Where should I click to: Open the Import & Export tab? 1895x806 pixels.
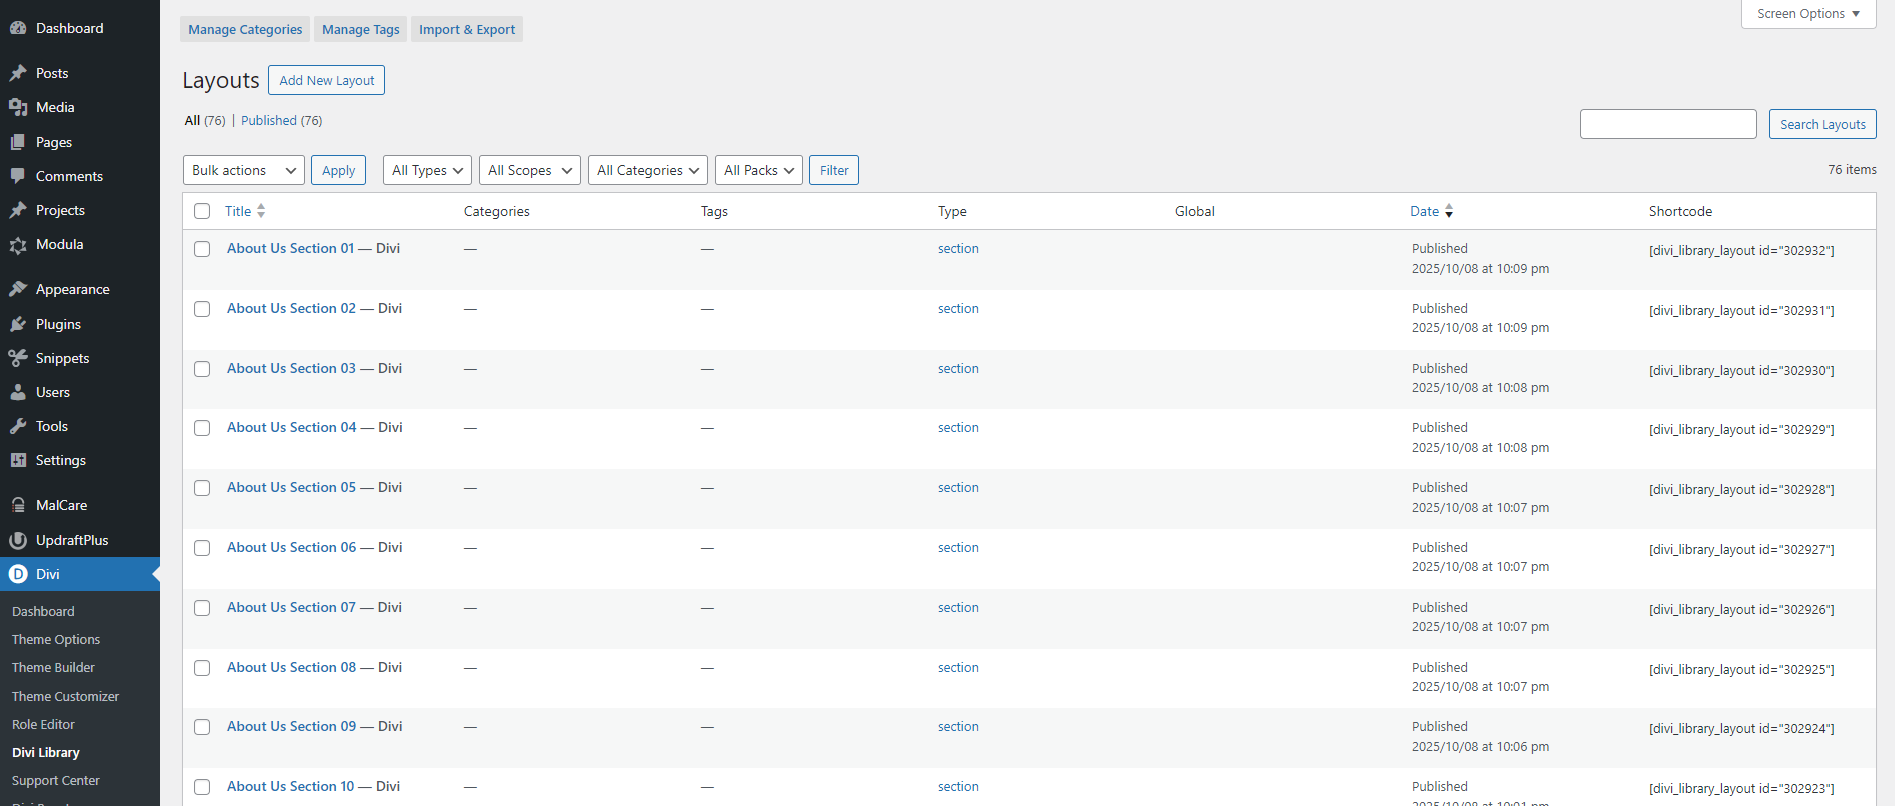pos(467,29)
